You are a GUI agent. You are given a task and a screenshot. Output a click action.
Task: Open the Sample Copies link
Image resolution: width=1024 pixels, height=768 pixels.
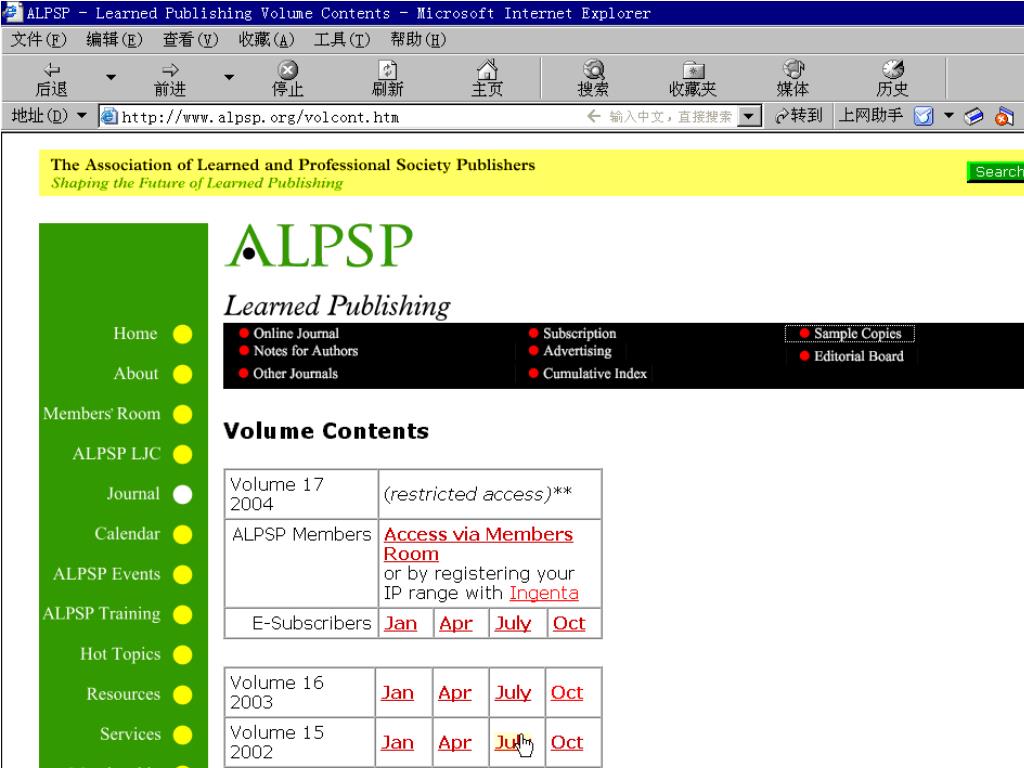tap(857, 334)
